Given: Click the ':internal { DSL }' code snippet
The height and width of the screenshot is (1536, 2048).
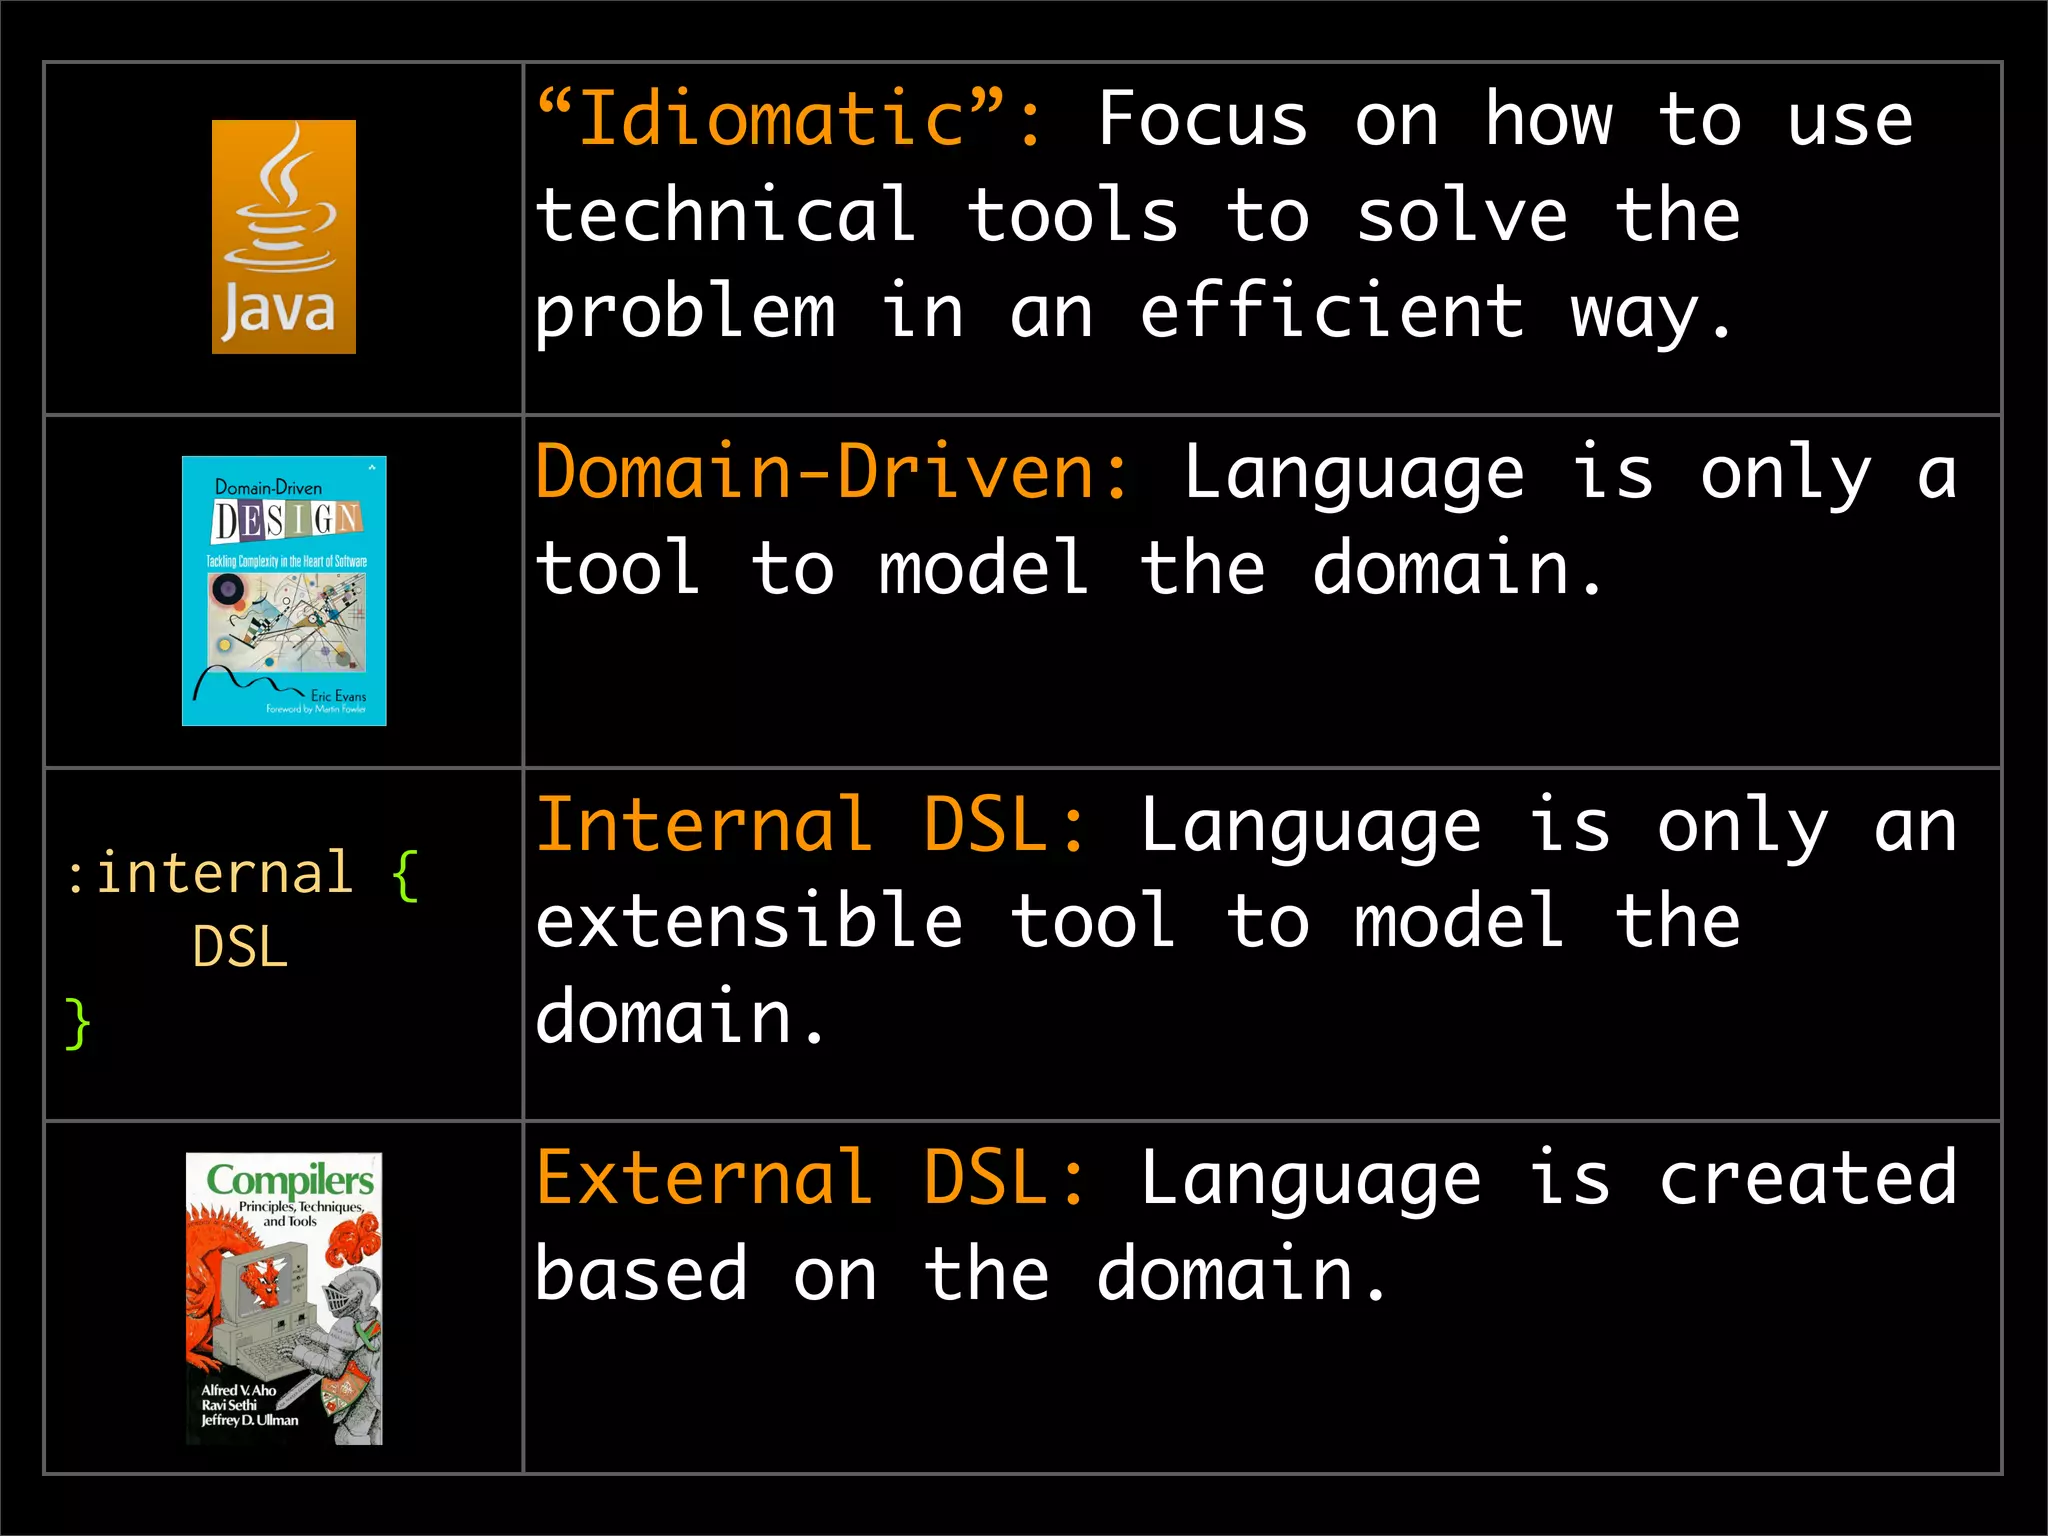Looking at the screenshot, I should coord(242,947).
